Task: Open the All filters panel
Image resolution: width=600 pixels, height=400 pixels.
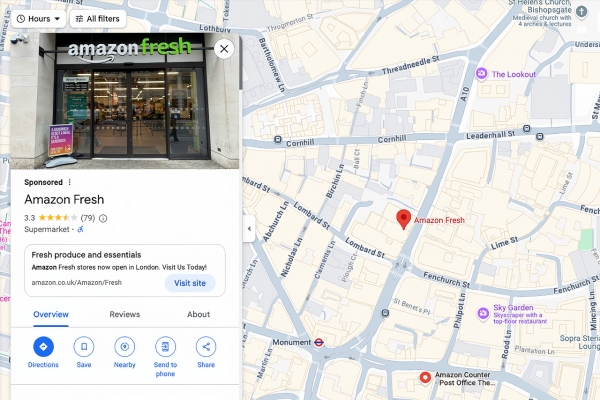Action: [x=98, y=19]
